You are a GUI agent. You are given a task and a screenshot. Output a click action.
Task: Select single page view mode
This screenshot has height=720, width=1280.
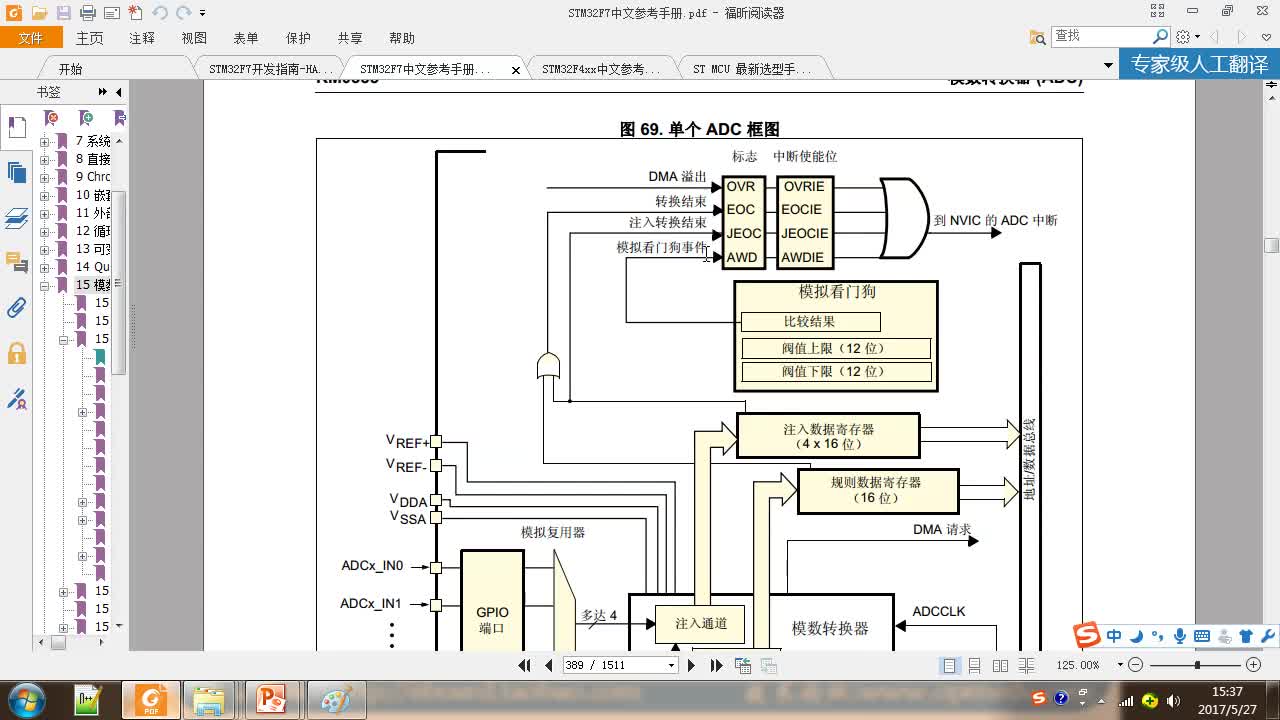pyautogui.click(x=949, y=665)
